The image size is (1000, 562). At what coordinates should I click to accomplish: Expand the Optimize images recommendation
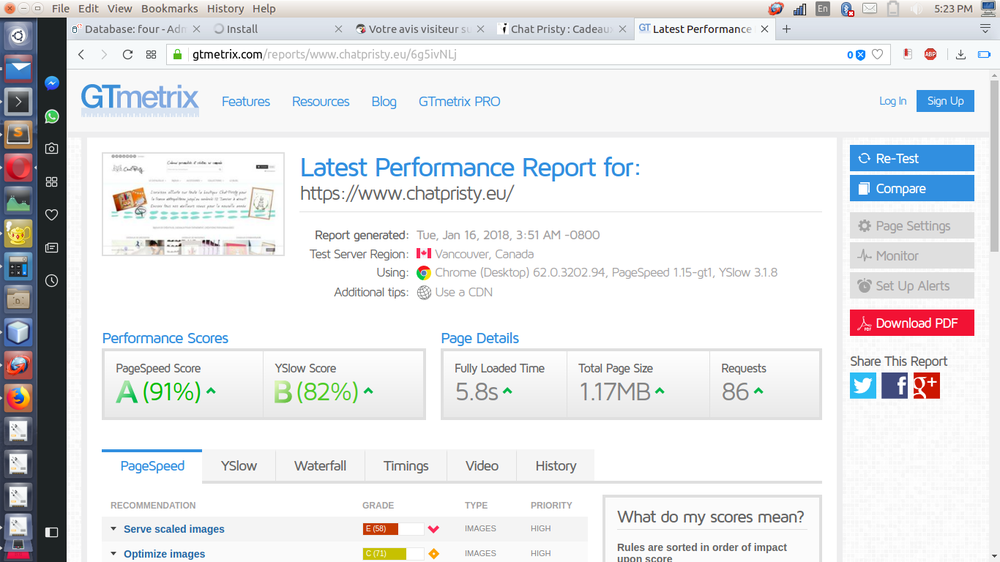(x=164, y=554)
